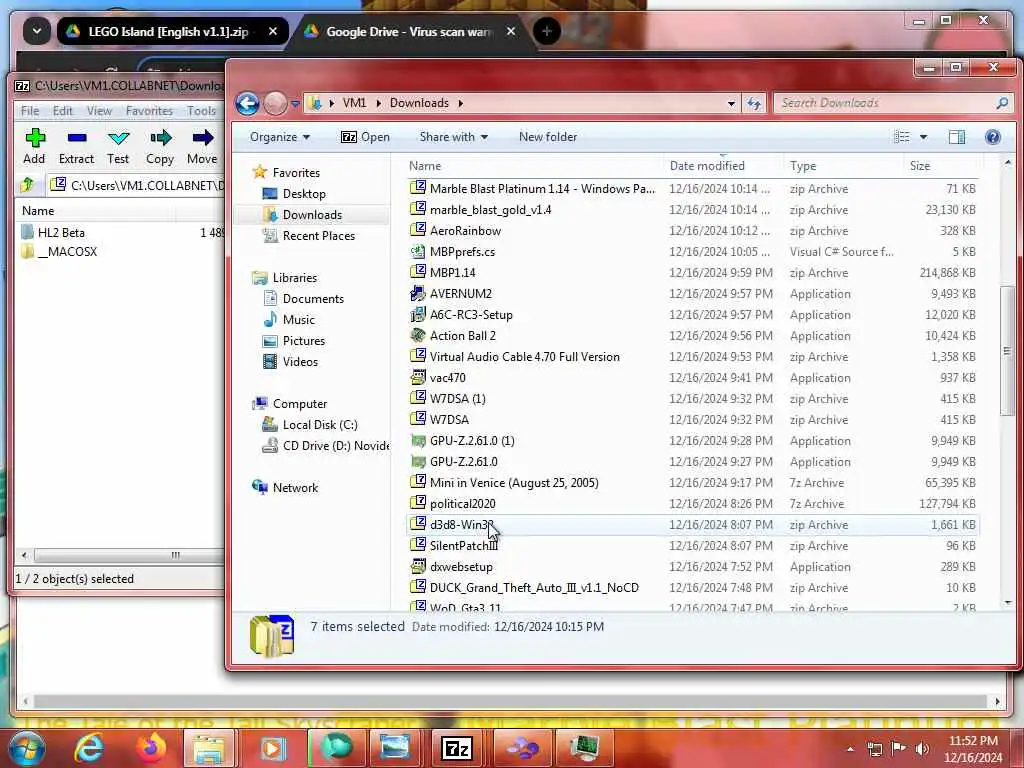1024x768 pixels.
Task: Open File menu in 7-Zip
Action: [x=30, y=111]
